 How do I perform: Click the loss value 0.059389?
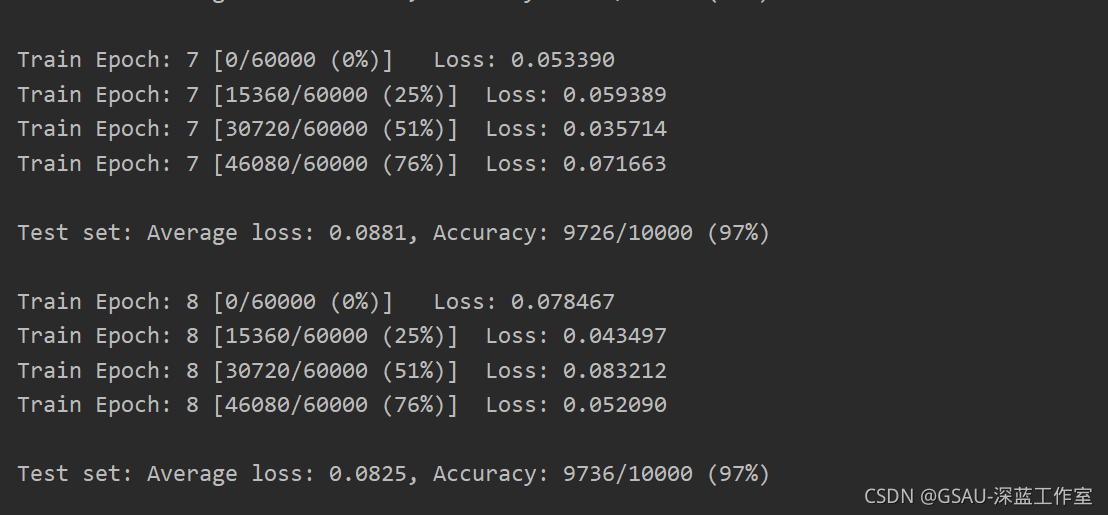pos(614,95)
